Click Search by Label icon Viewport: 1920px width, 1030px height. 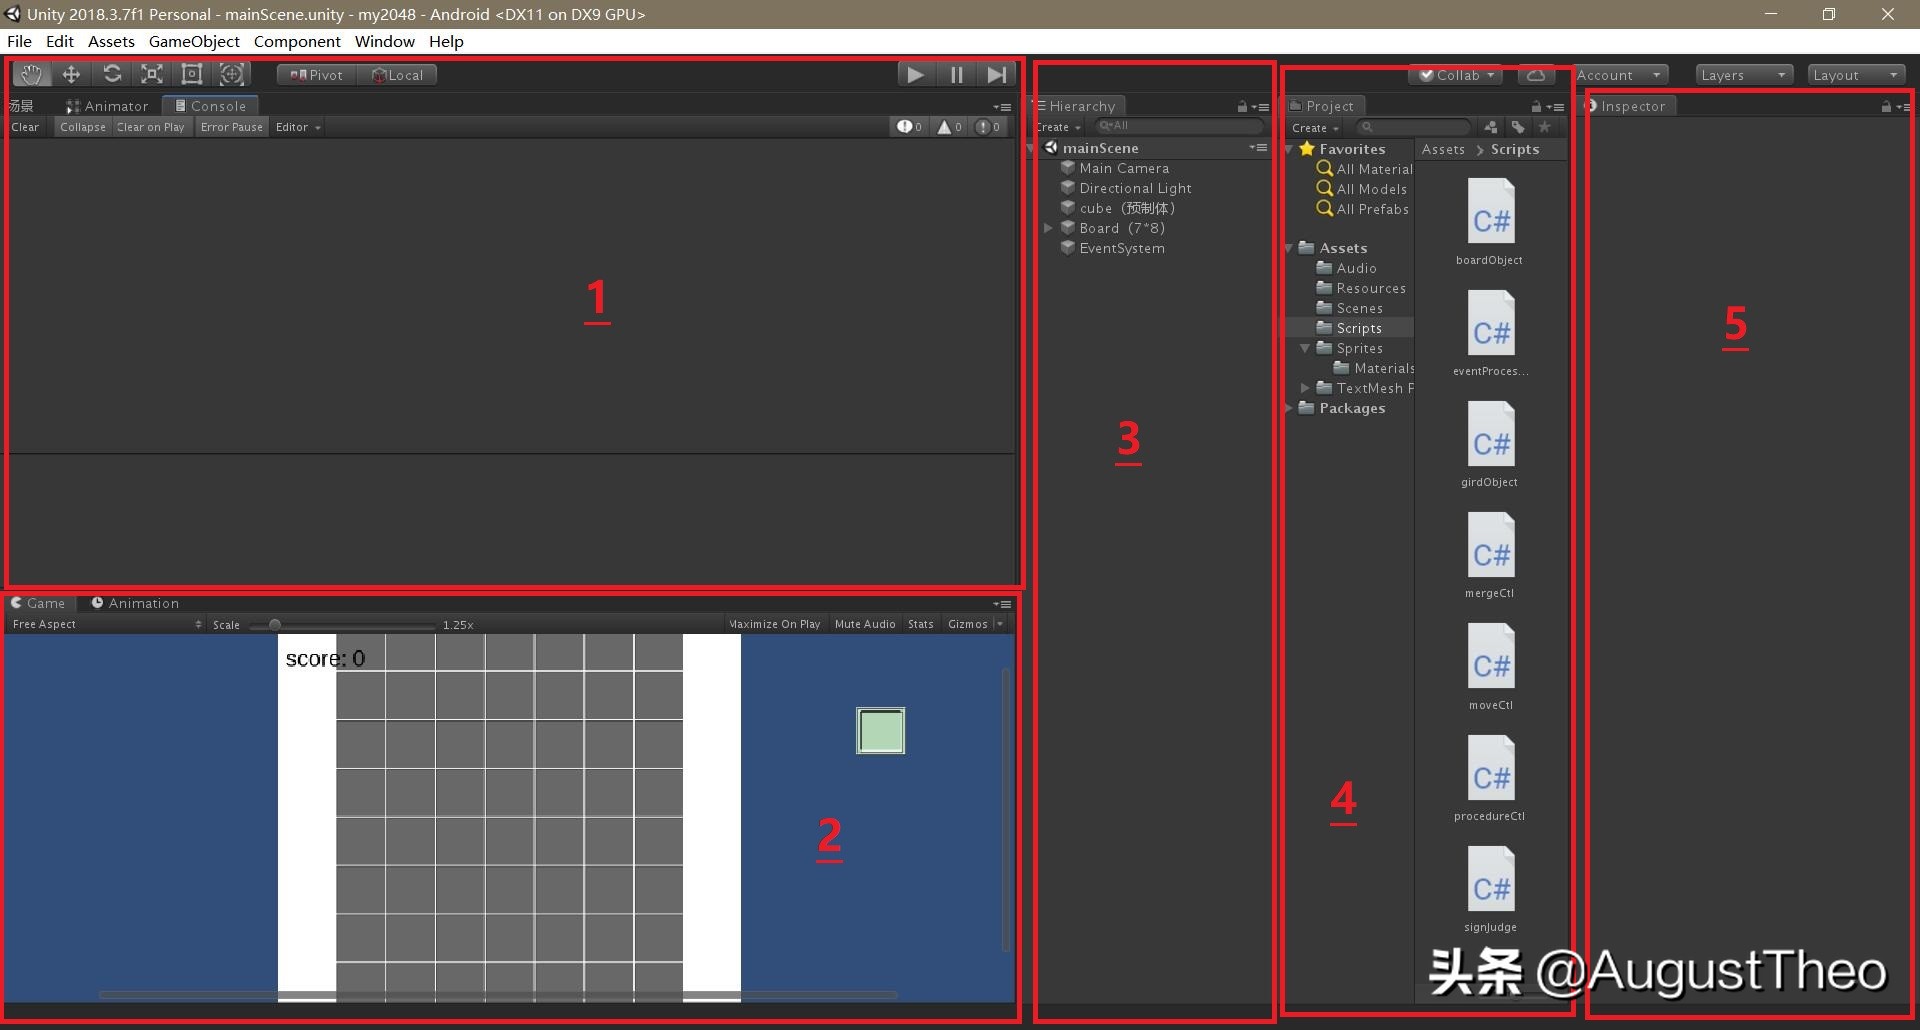(1518, 127)
